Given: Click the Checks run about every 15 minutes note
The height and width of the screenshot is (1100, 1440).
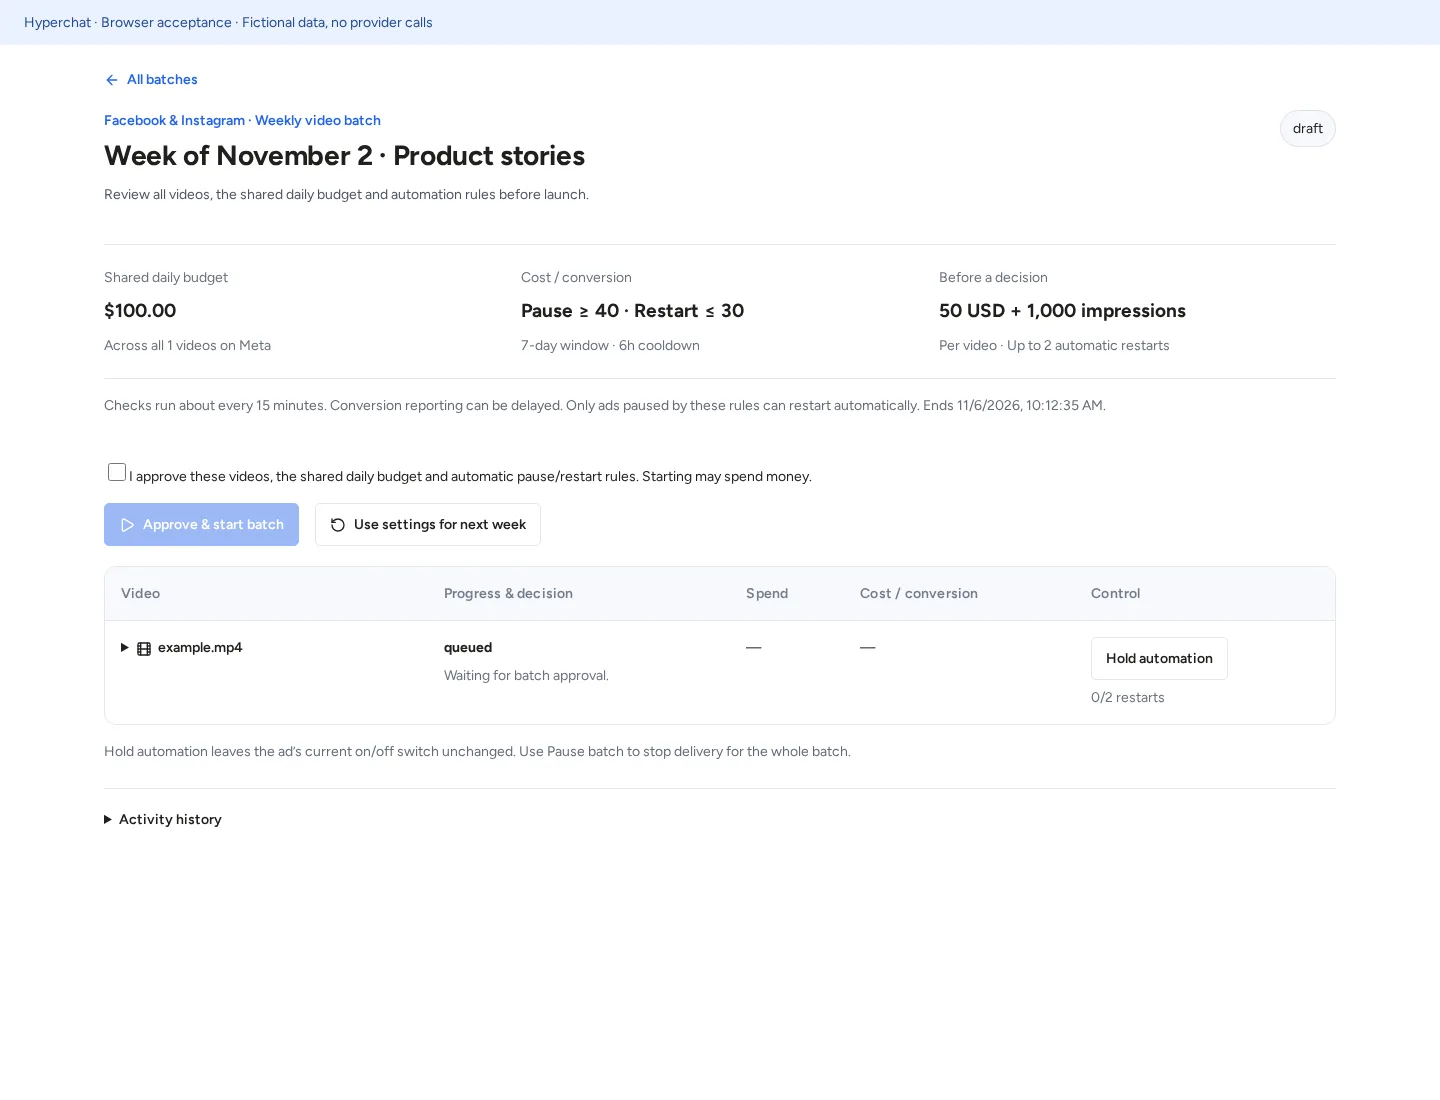Looking at the screenshot, I should 605,406.
